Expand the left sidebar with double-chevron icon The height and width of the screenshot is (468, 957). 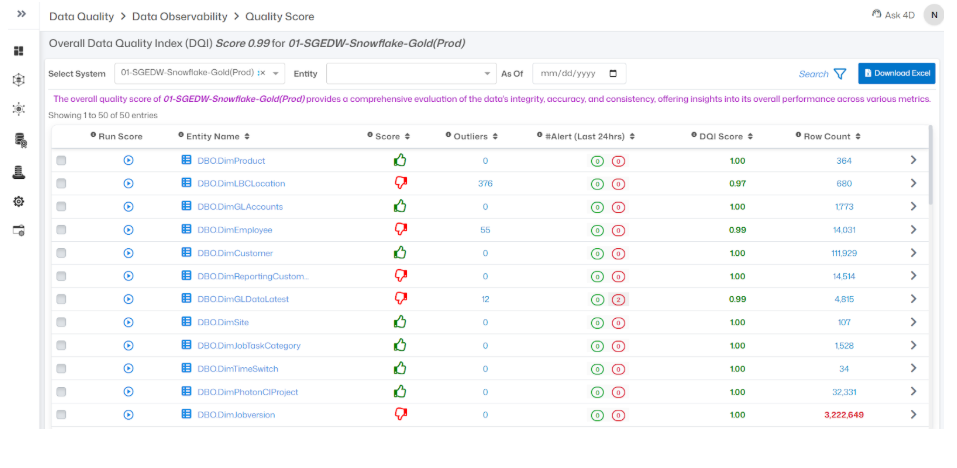click(21, 14)
